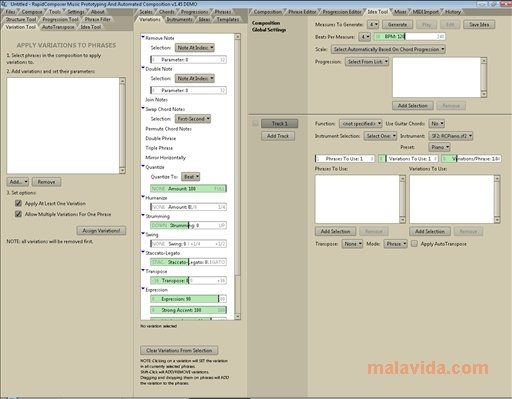Select the Track 1 button

pos(279,124)
